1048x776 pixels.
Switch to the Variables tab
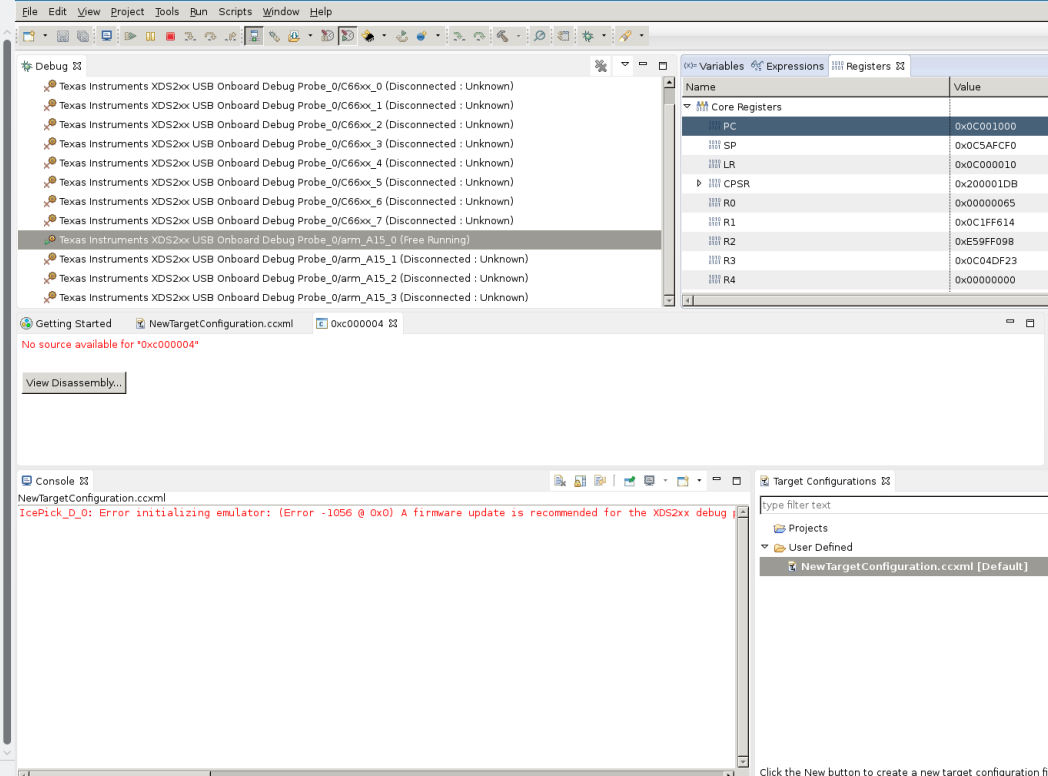tap(714, 66)
